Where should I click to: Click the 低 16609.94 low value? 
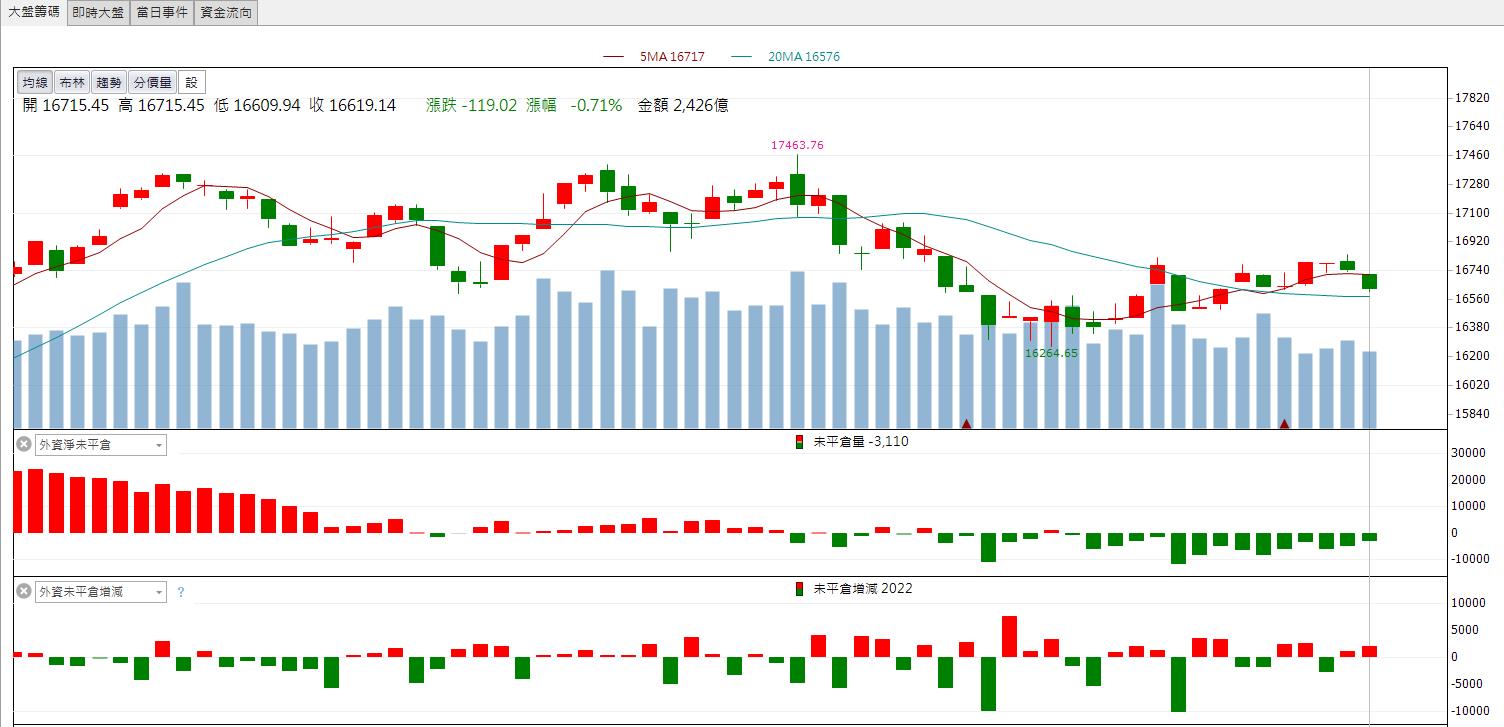coord(257,105)
